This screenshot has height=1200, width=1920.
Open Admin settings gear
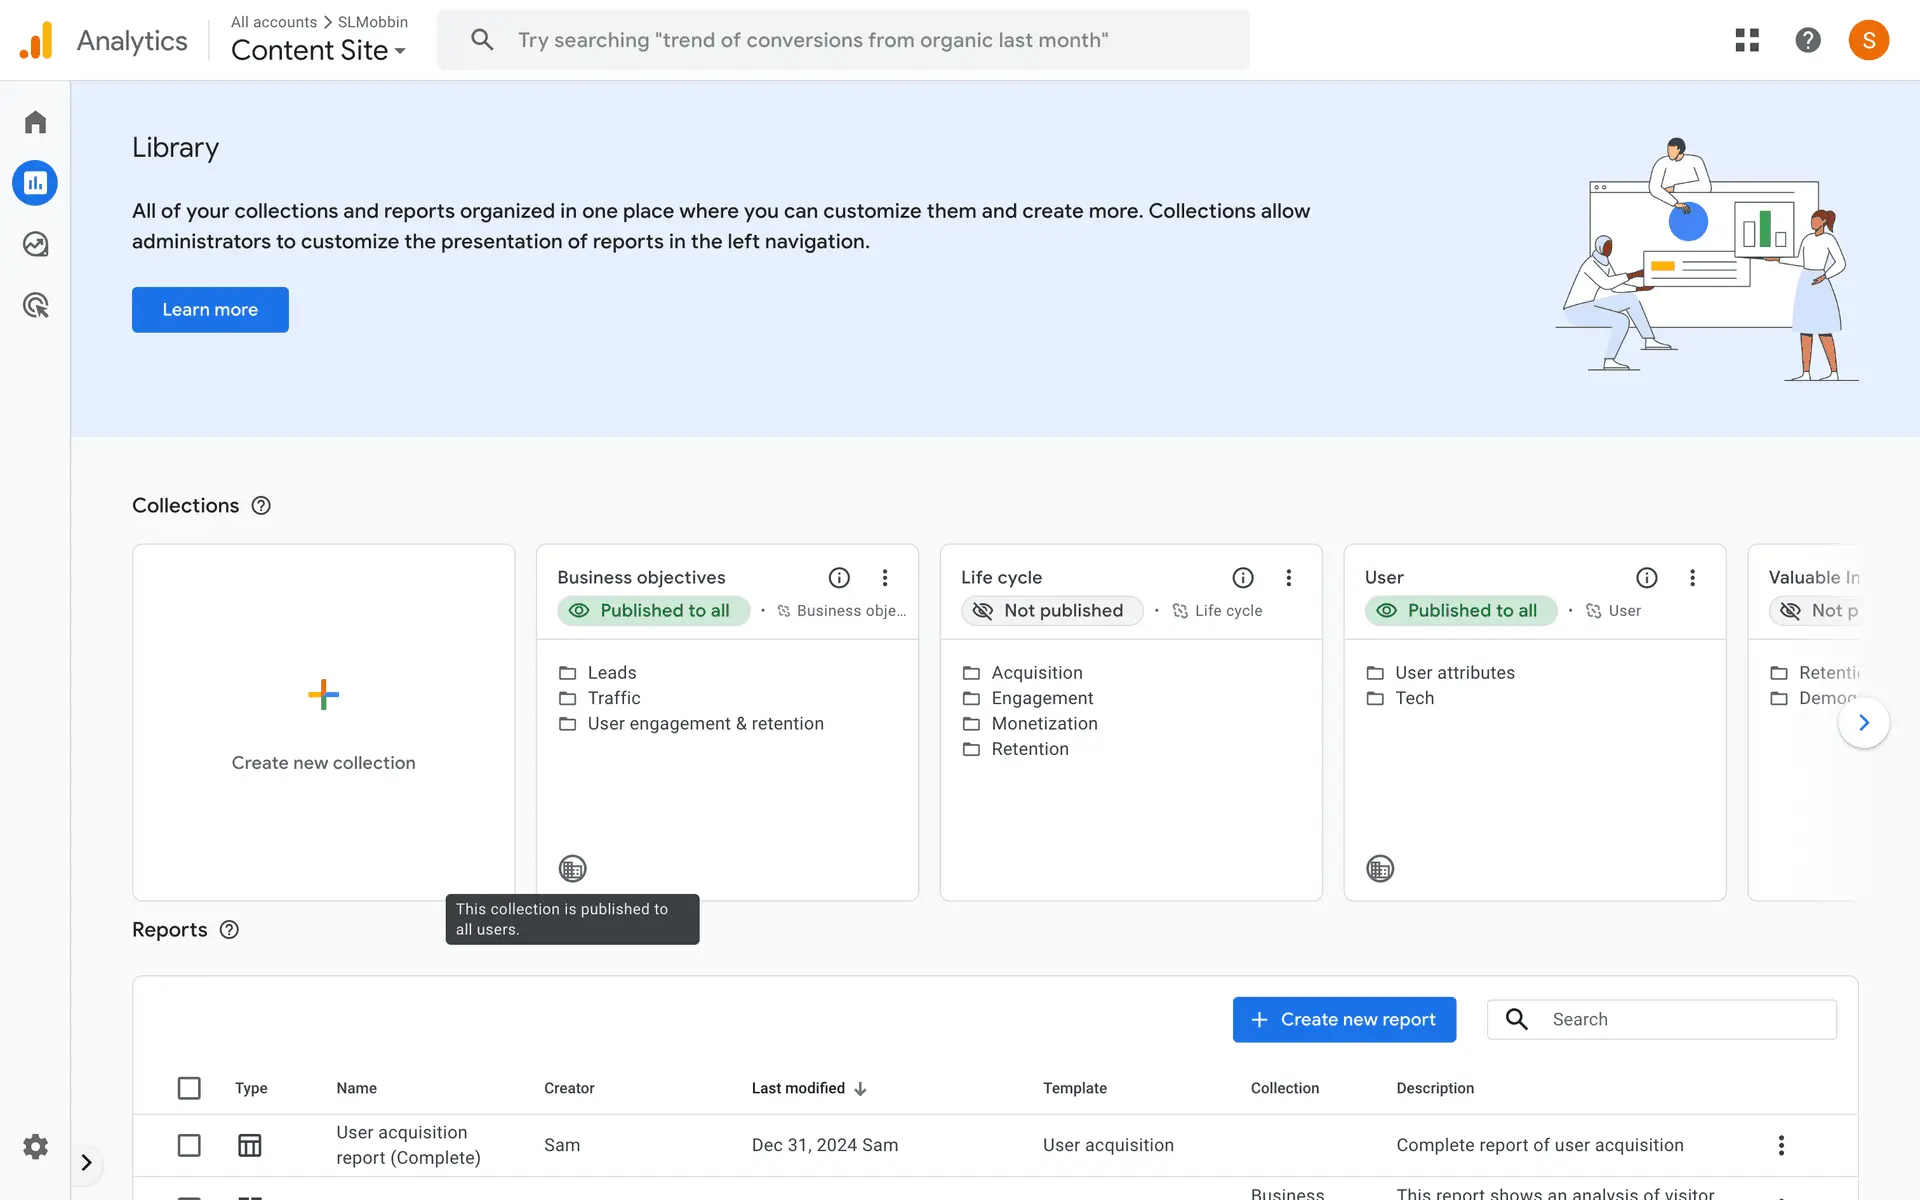[35, 1146]
